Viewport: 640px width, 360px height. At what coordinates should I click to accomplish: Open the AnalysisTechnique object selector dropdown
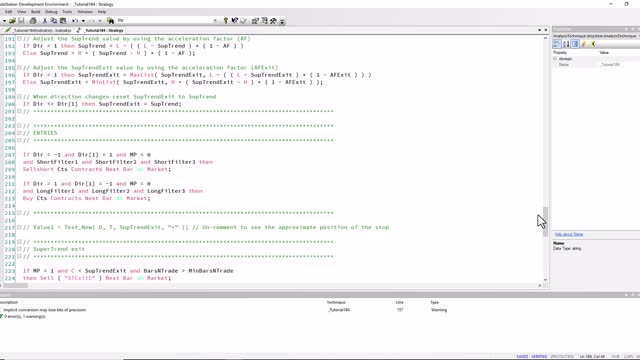pyautogui.click(x=638, y=36)
